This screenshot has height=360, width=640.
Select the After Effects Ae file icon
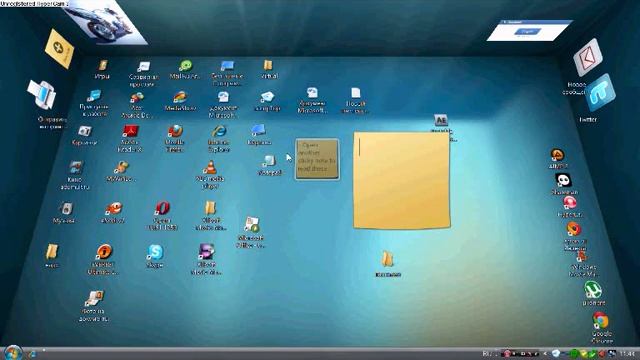tap(441, 120)
